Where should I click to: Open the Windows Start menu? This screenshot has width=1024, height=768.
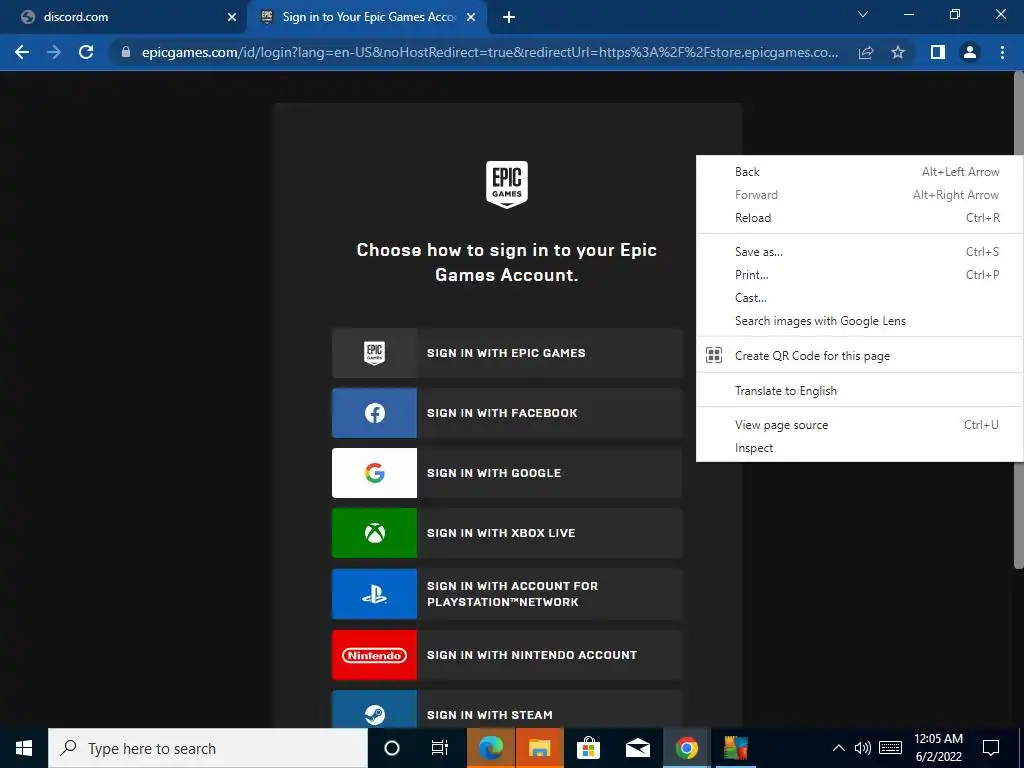pos(24,748)
